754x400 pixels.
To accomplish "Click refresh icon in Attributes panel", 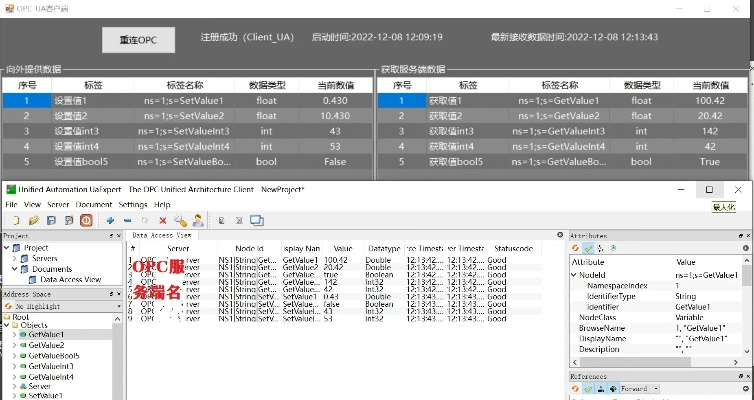I will coord(575,247).
